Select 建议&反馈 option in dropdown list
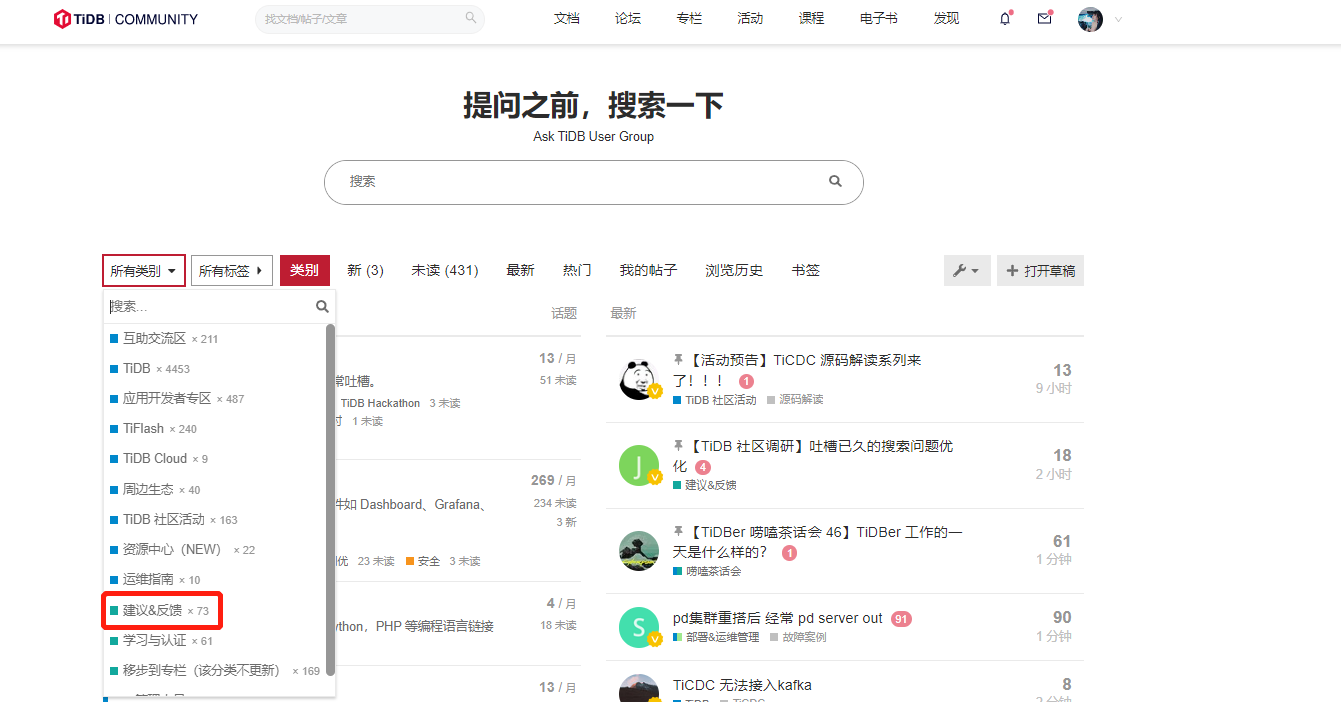Viewport: 1341px width, 702px height. (215, 610)
